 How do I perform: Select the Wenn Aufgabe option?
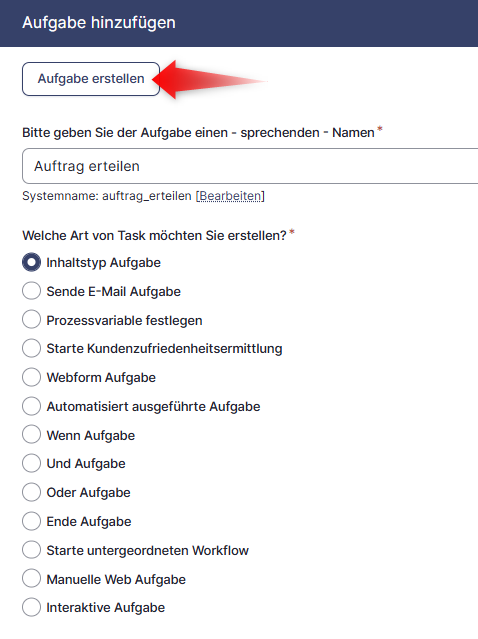(31, 435)
